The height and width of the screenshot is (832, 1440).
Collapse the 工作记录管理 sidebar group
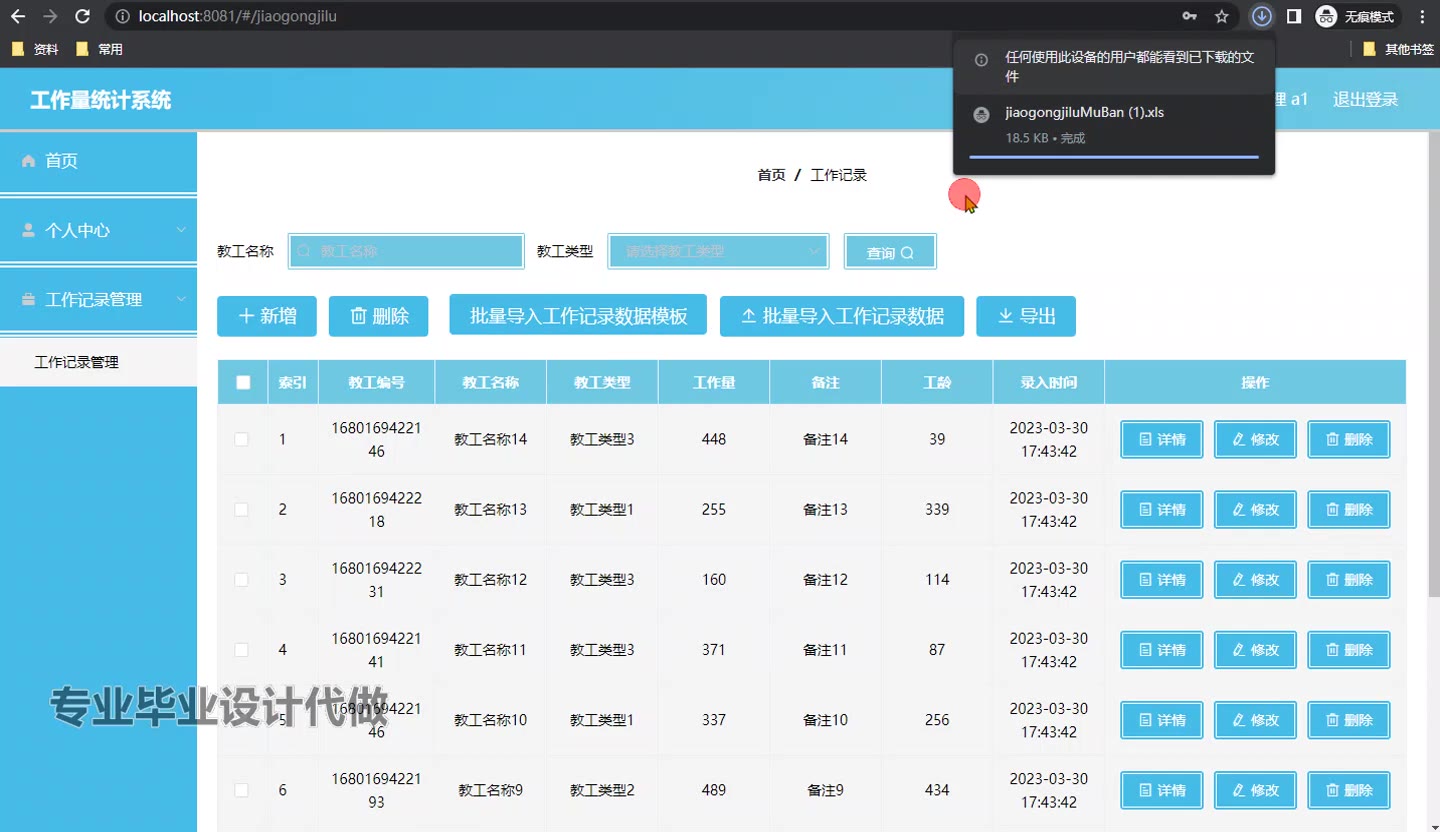[98, 299]
